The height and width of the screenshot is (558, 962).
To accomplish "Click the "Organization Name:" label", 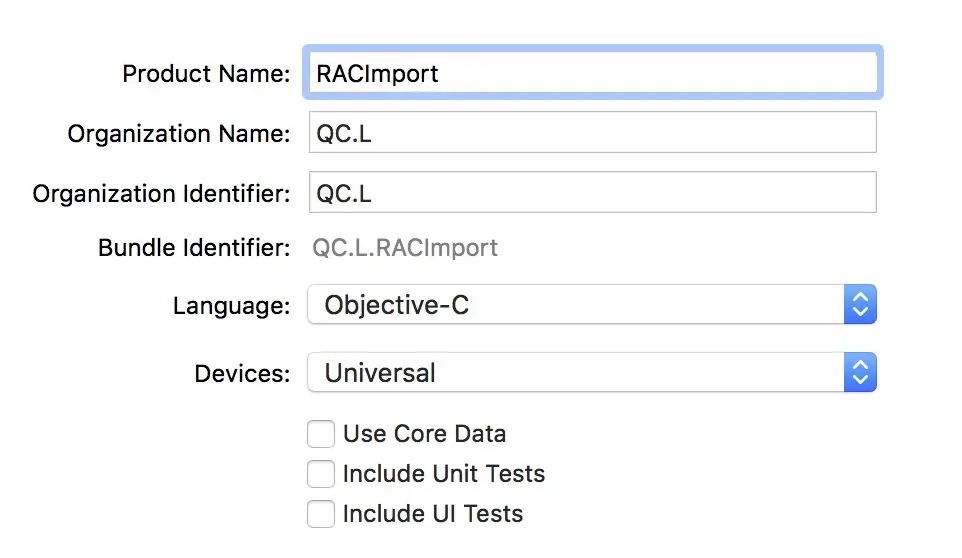I will tap(179, 134).
